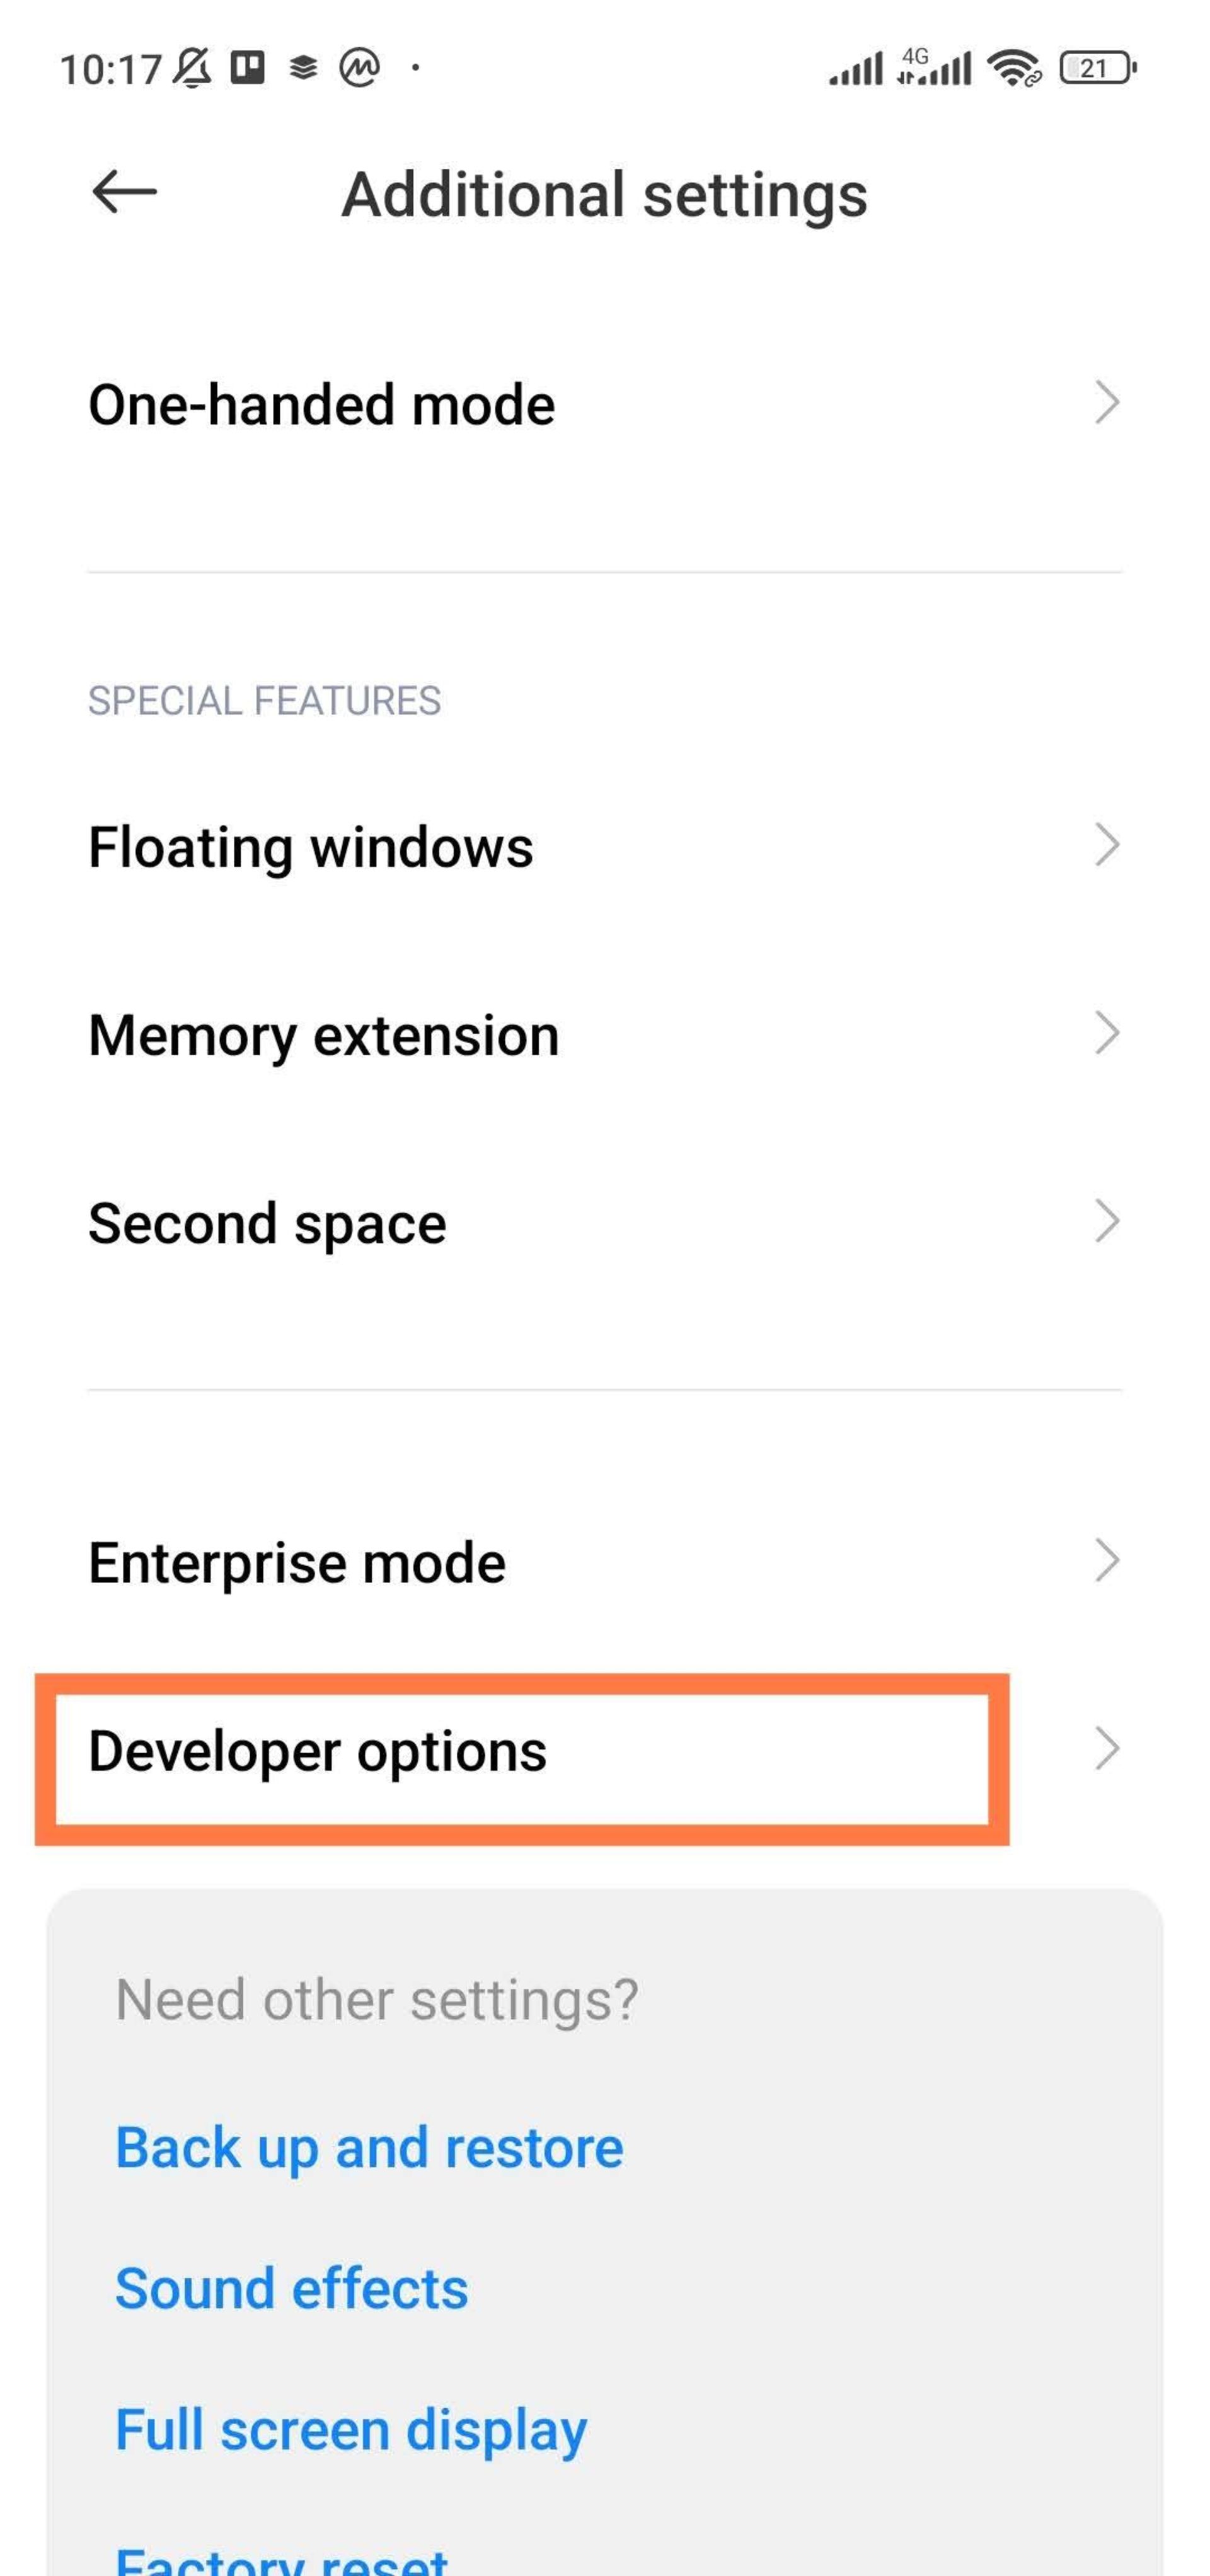
Task: Expand Memory extension chevron
Action: tap(1106, 1033)
